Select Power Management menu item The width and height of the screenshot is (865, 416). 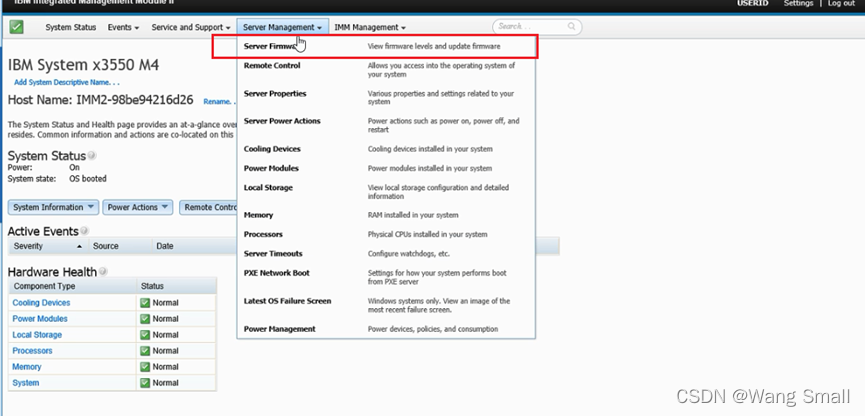(280, 329)
